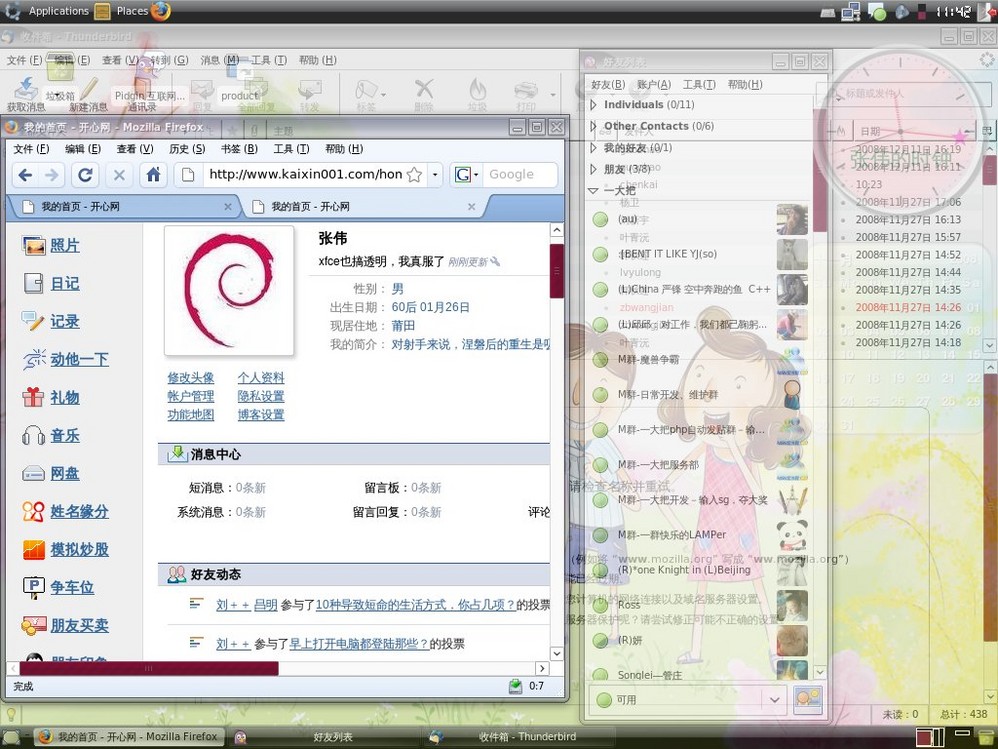Viewport: 998px width, 749px height.
Task: Switch to 收件箱 - Thunderbird in taskbar
Action: (517, 736)
